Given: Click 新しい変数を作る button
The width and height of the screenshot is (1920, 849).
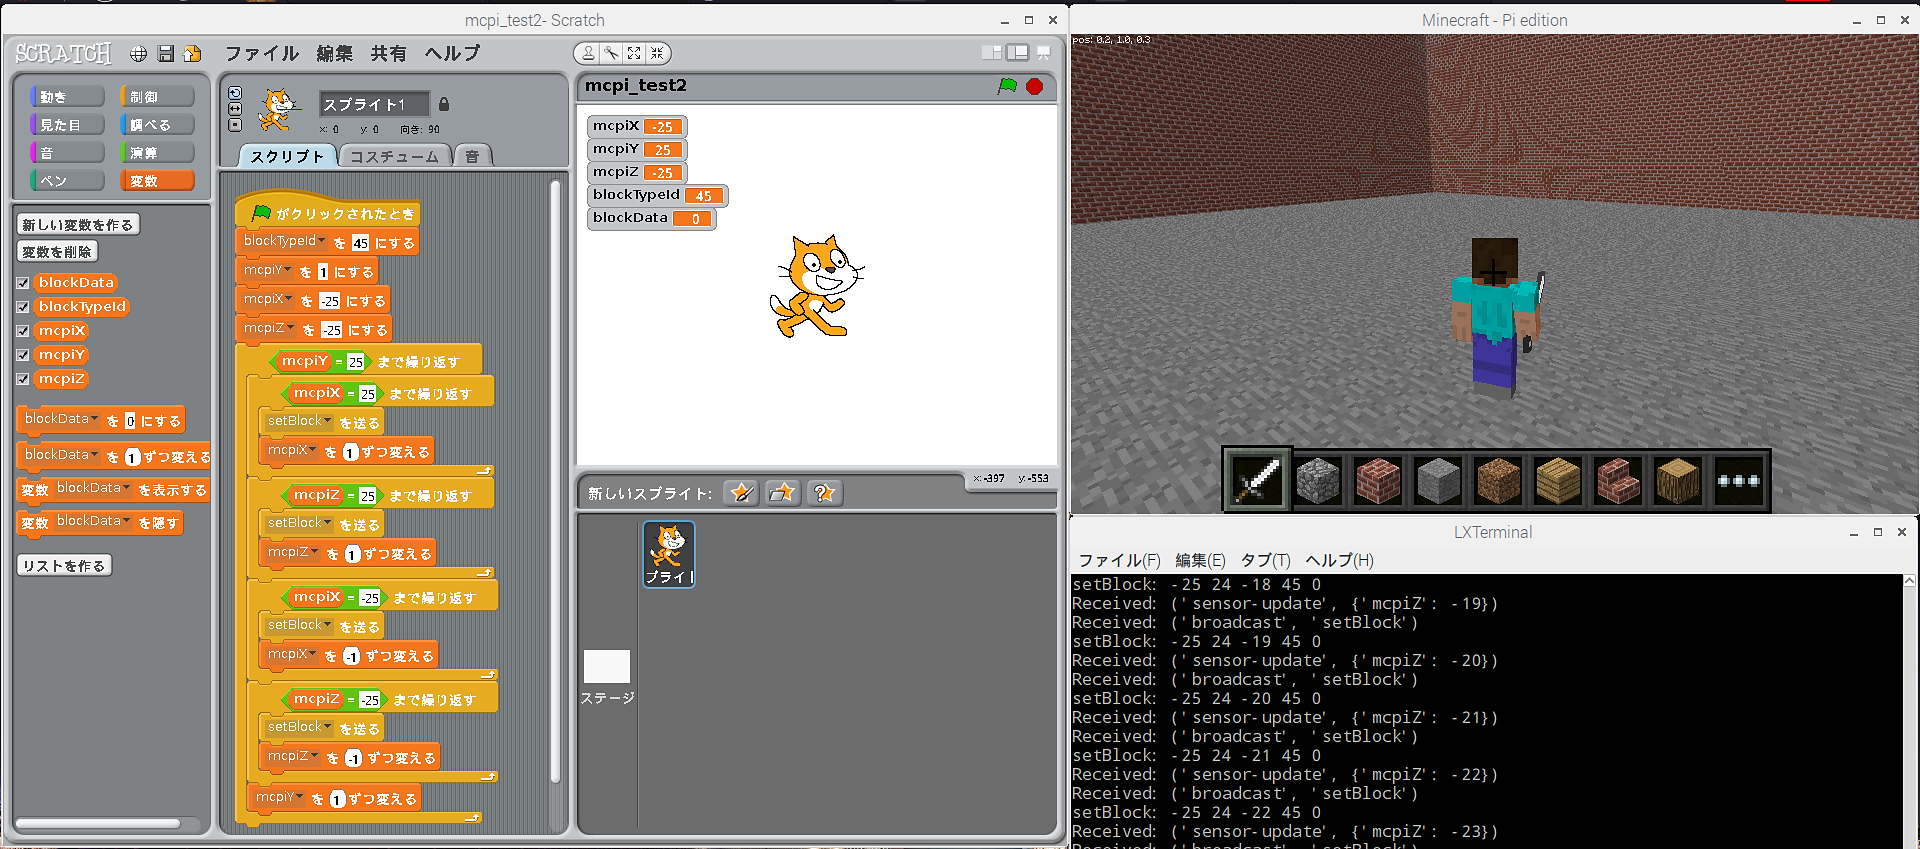Looking at the screenshot, I should tap(78, 225).
